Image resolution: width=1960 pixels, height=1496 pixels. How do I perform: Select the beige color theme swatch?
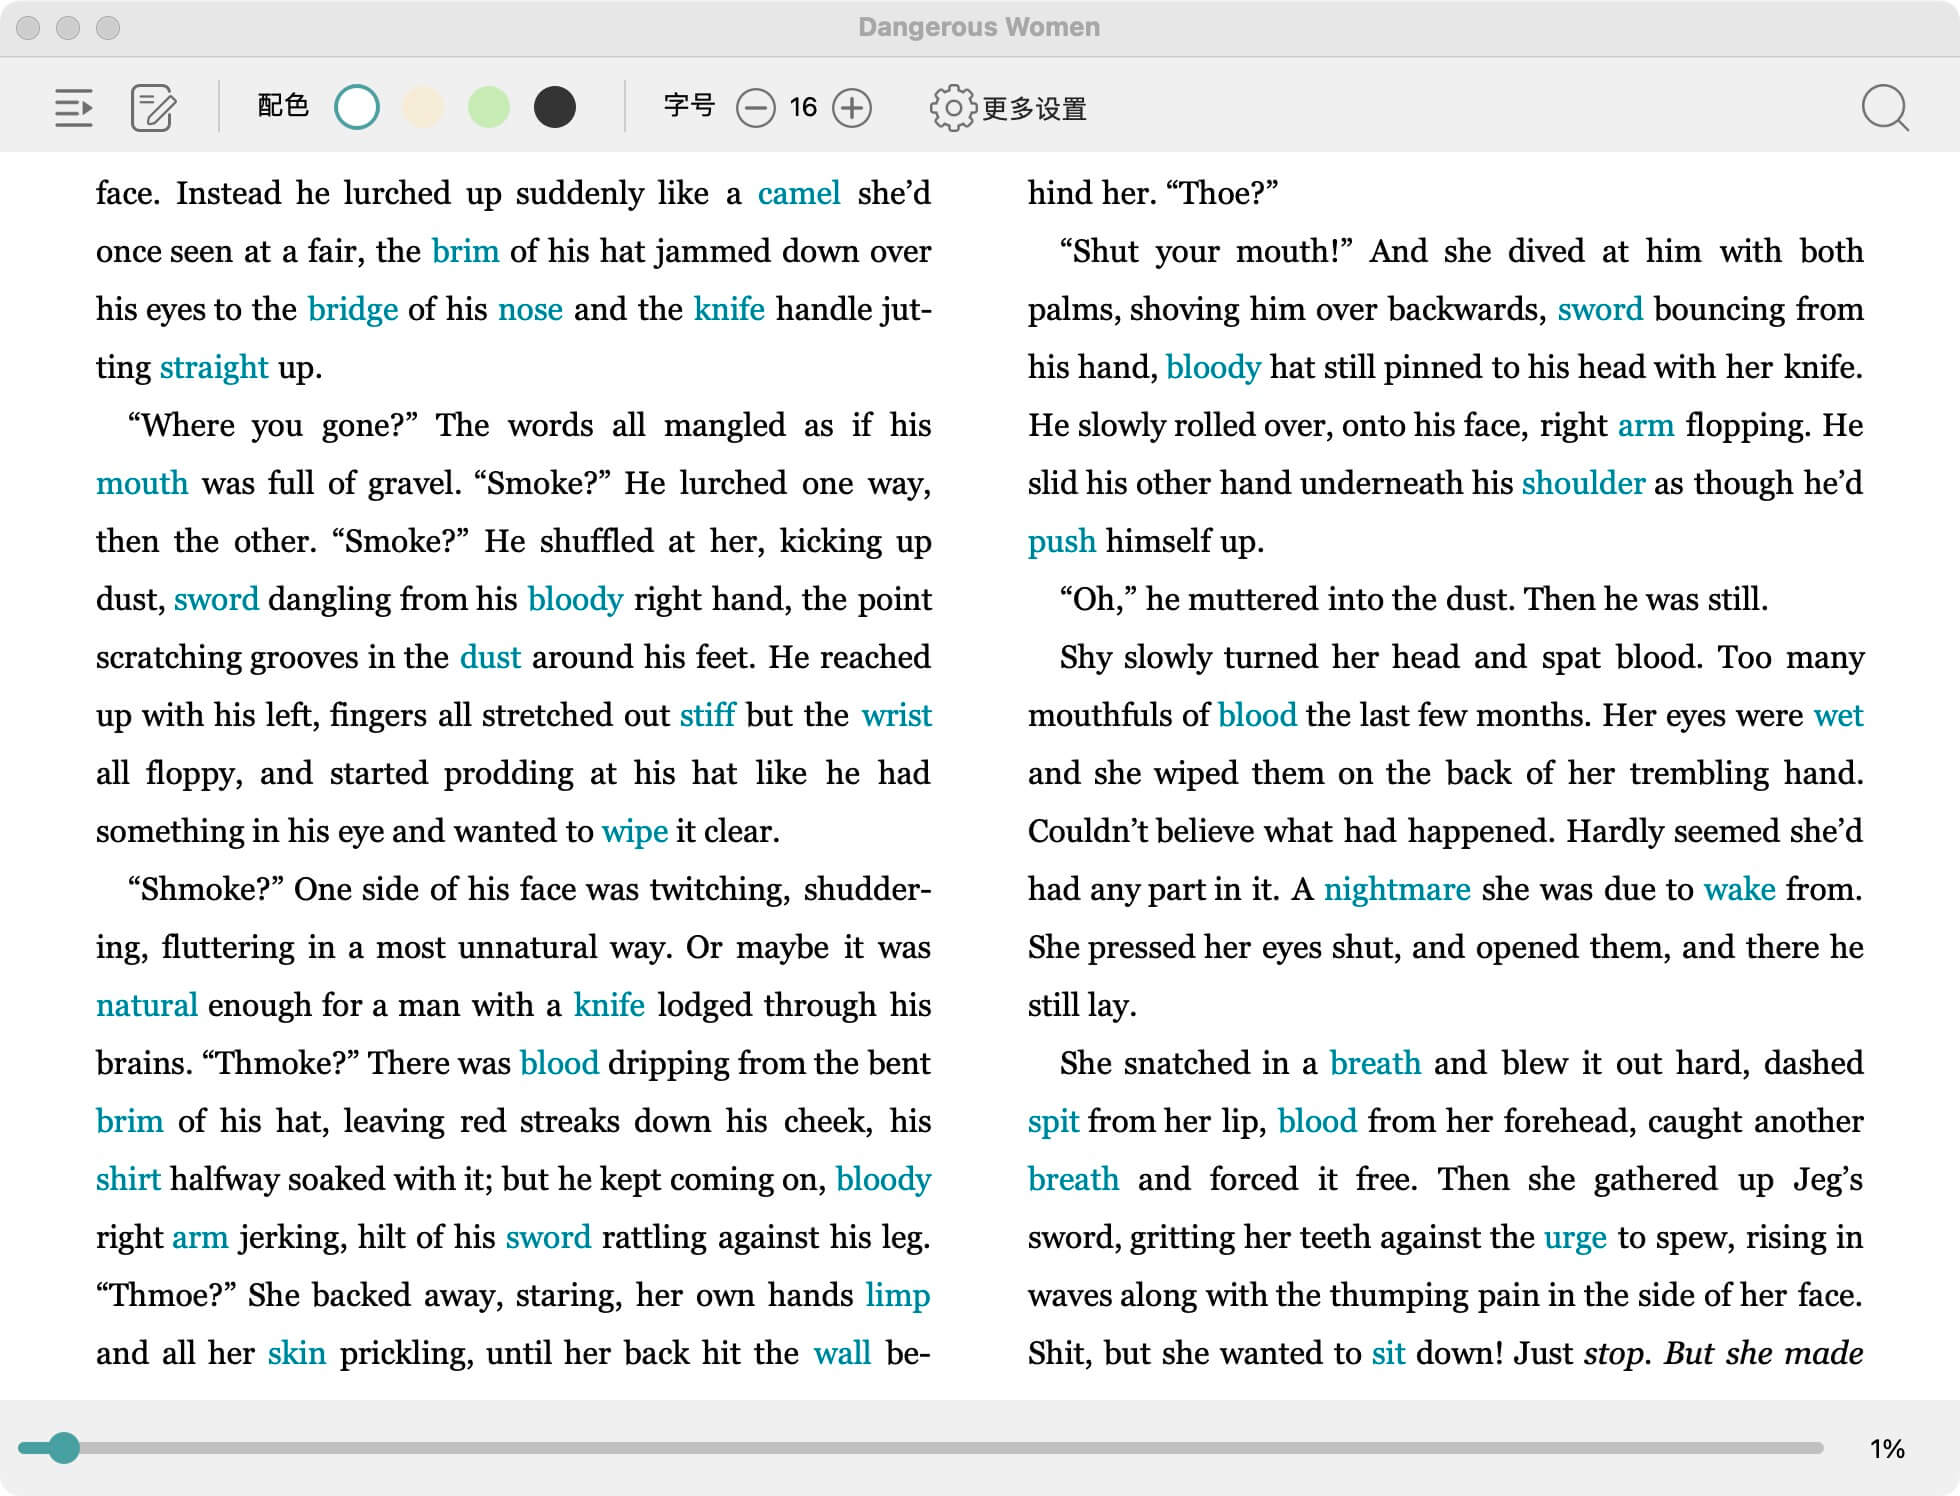coord(423,108)
